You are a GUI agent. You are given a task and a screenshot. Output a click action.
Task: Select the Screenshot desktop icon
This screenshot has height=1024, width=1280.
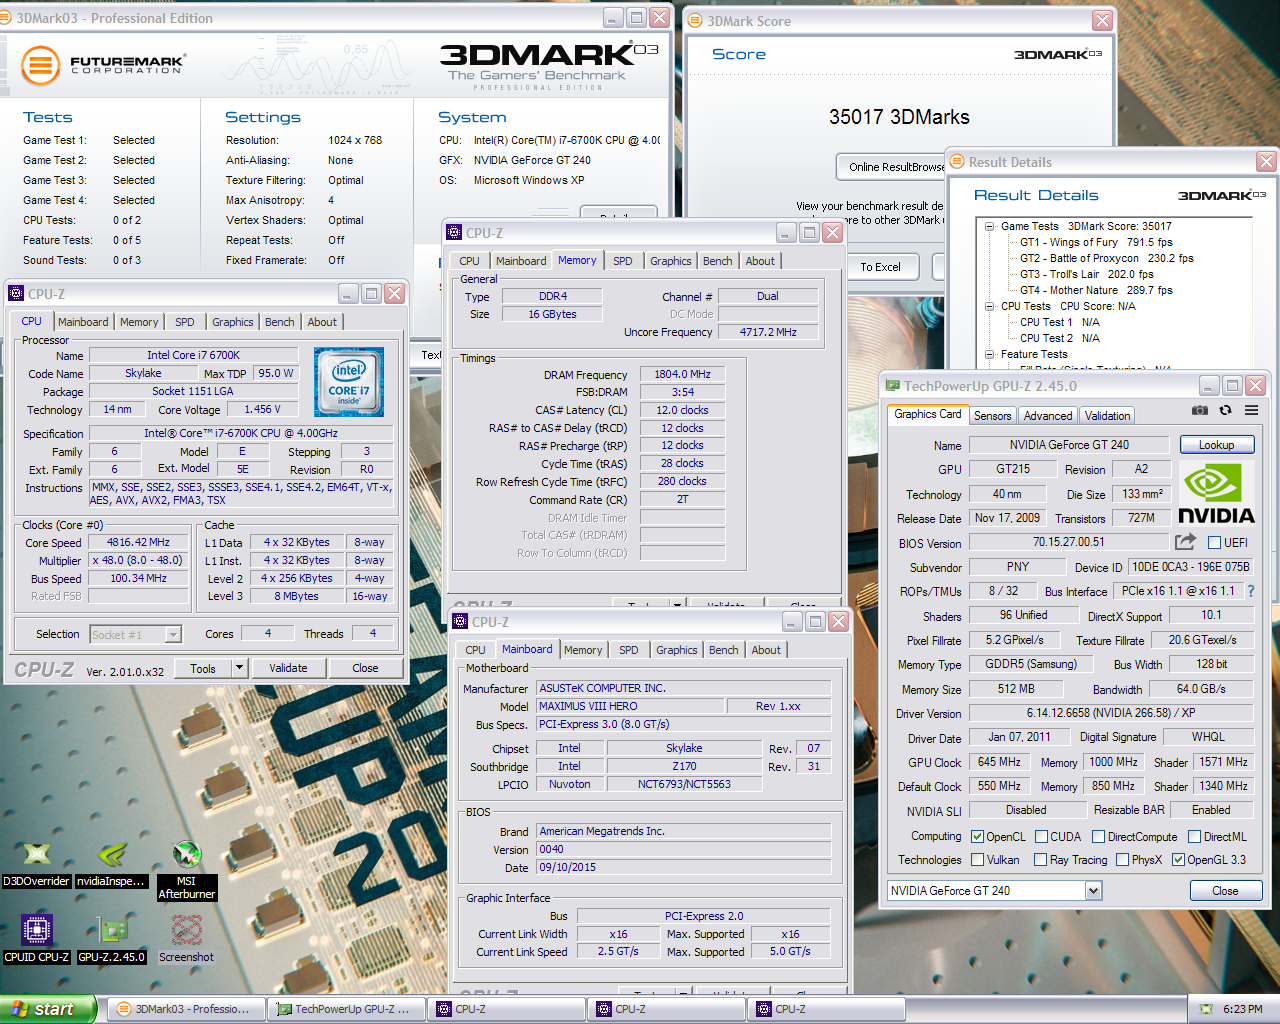(187, 940)
